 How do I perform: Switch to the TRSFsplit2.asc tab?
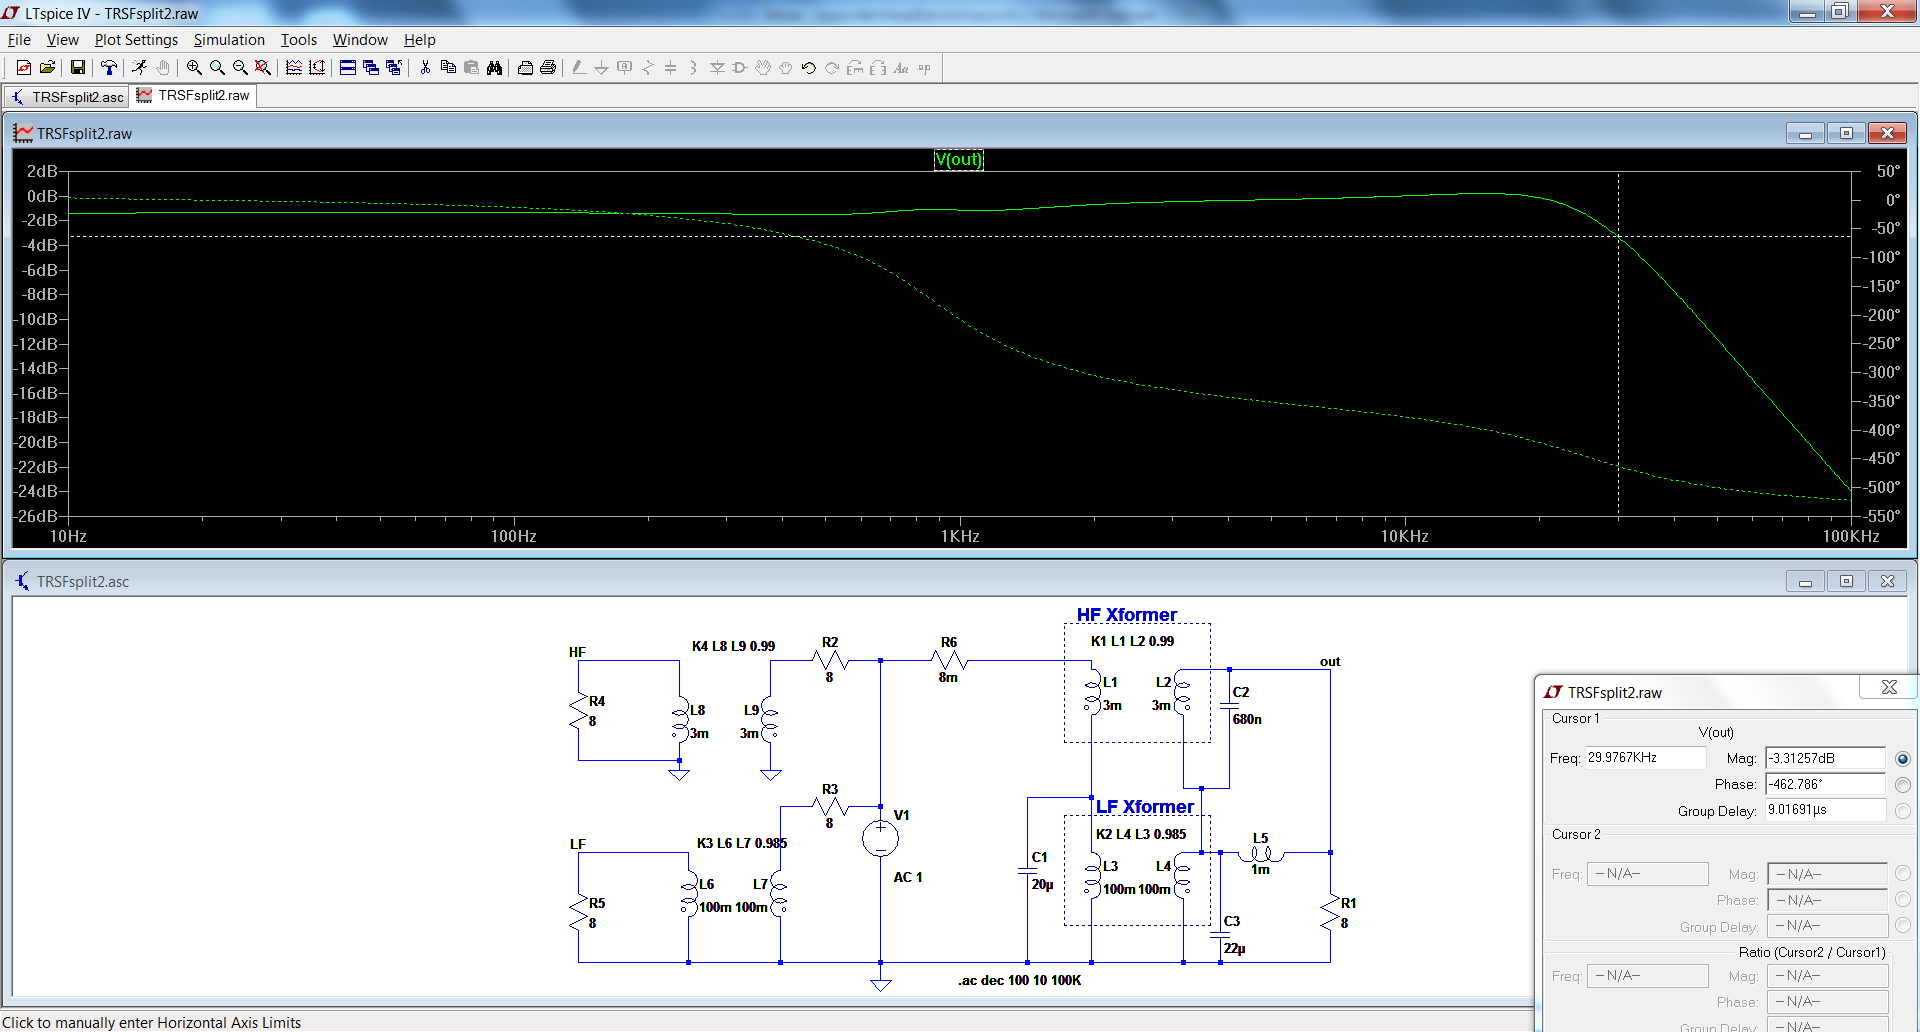tap(67, 97)
